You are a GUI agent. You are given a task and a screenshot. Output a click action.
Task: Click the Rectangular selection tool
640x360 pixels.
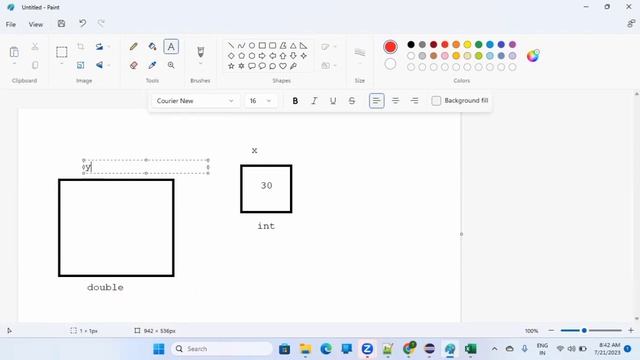point(62,52)
